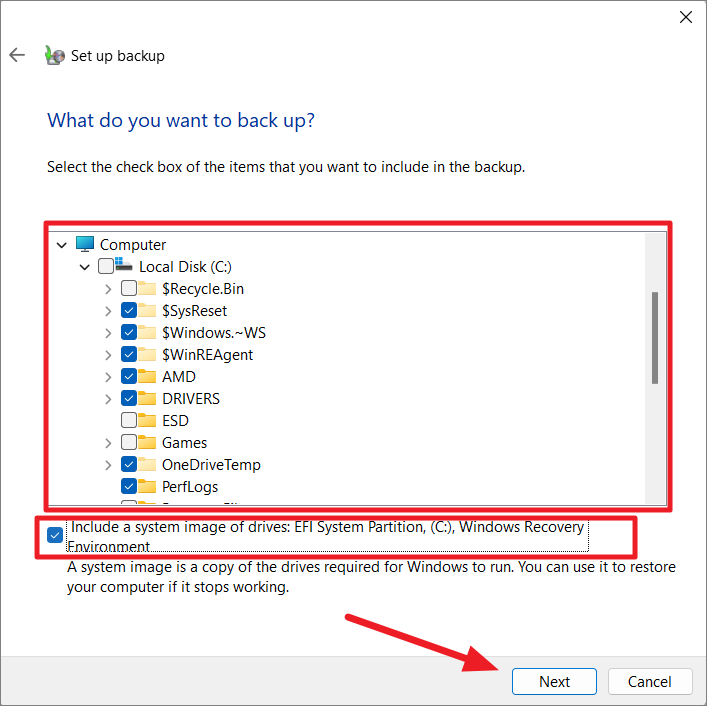Collapse the Local Disk (C:) node
The height and width of the screenshot is (706, 707).
(x=85, y=267)
